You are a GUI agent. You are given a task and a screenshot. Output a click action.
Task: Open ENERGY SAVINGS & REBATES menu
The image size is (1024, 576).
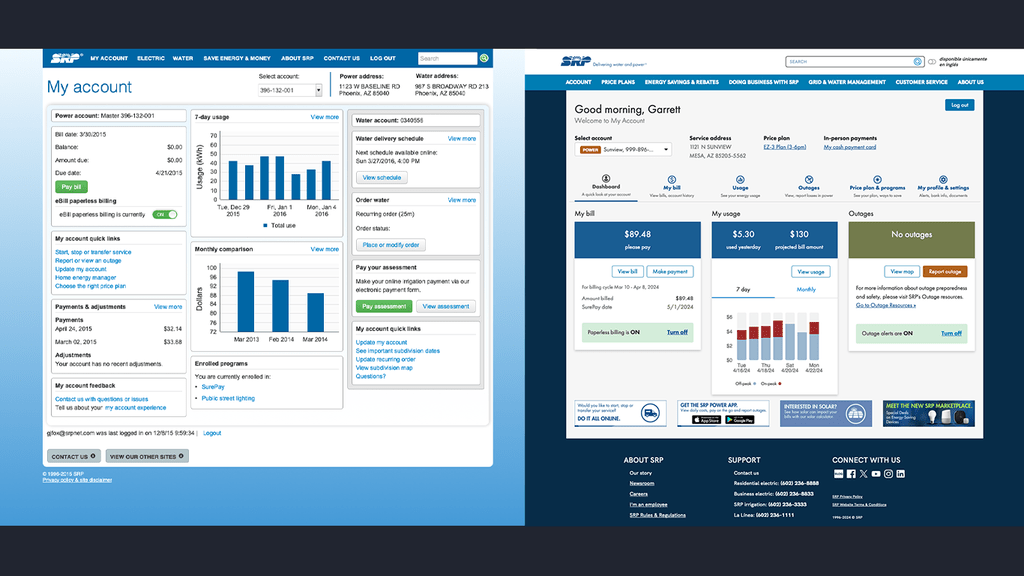click(682, 82)
